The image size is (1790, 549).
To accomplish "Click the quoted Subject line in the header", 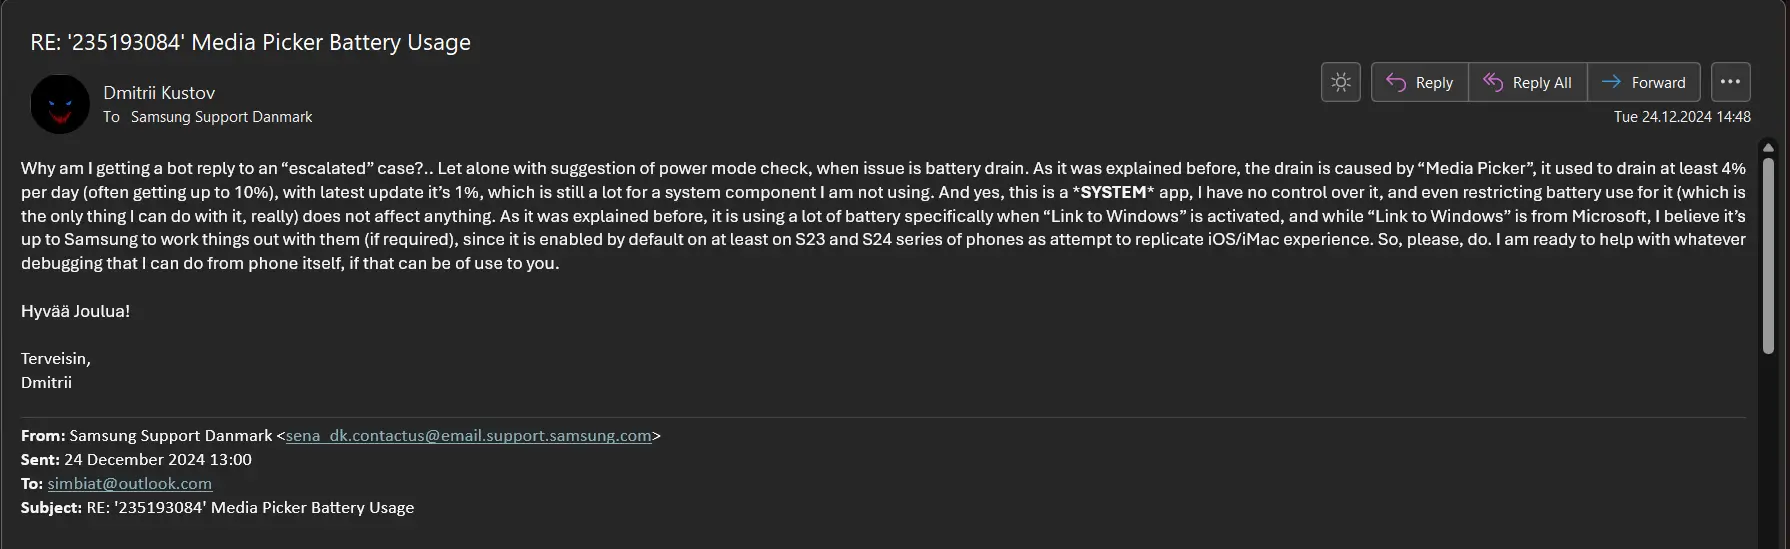I will (217, 508).
